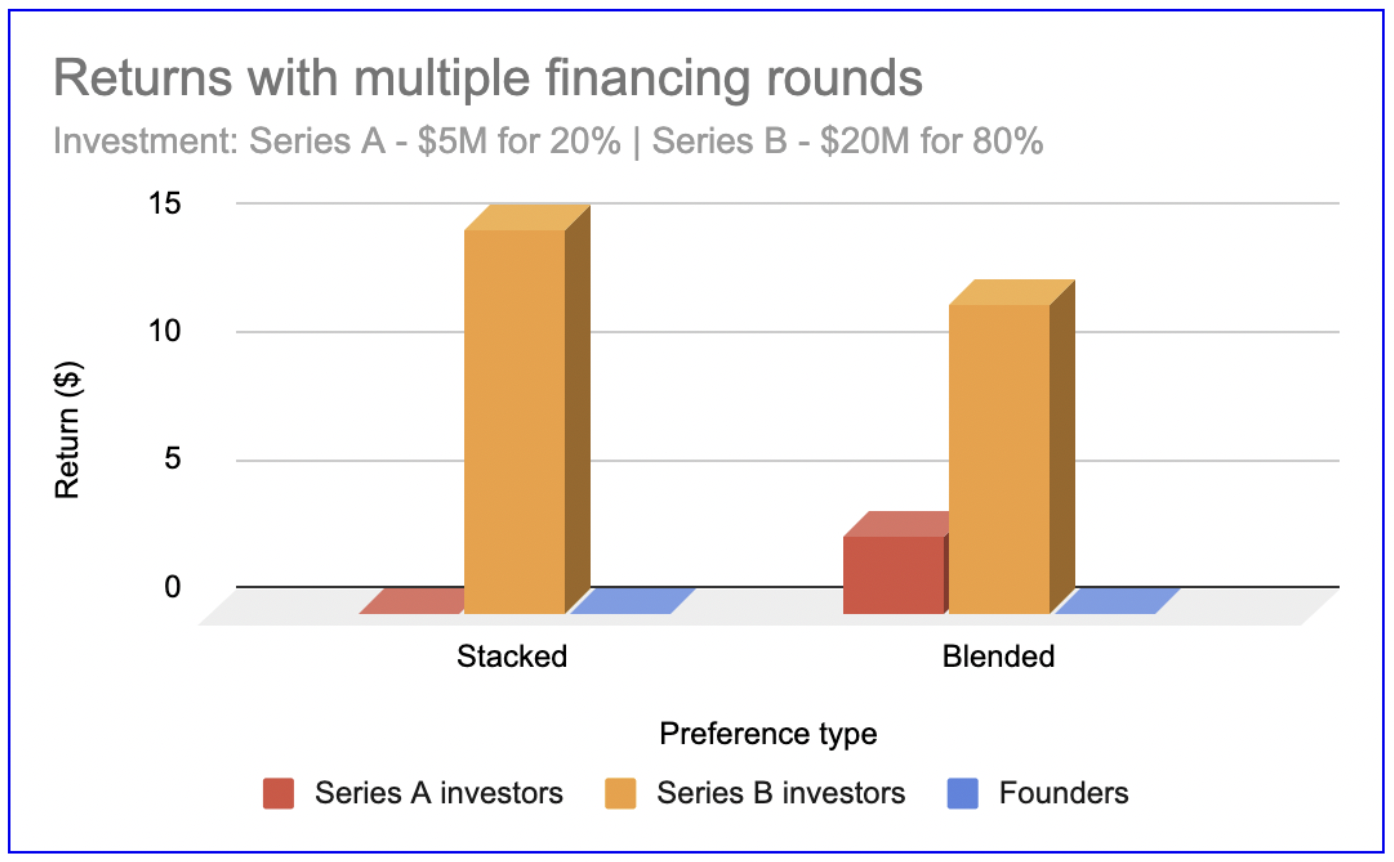This screenshot has width=1394, height=862.
Task: Click the Blended Series A red bar
Action: pos(893,574)
